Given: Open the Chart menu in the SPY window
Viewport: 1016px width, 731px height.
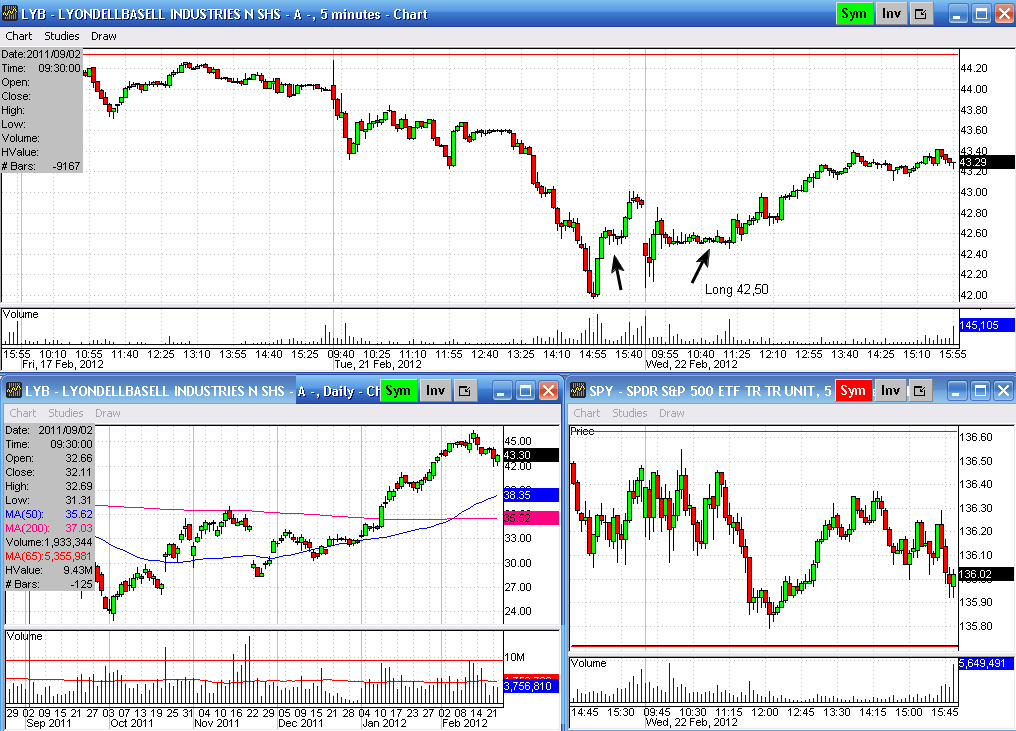Looking at the screenshot, I should 587,413.
